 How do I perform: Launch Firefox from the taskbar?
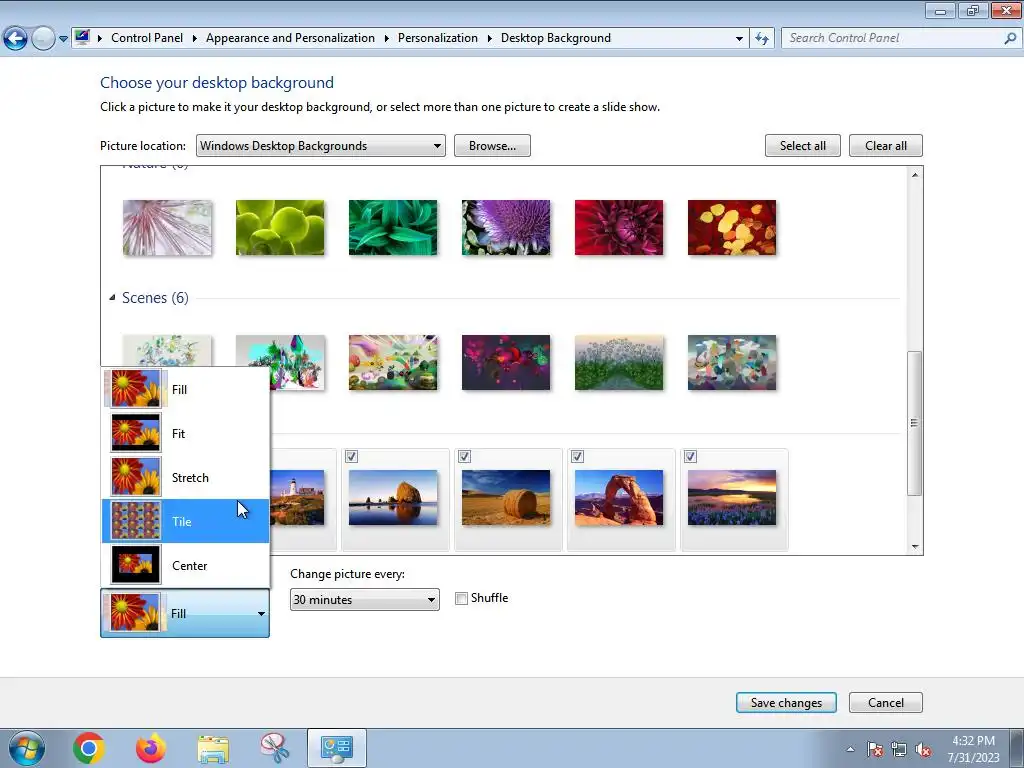click(151, 748)
